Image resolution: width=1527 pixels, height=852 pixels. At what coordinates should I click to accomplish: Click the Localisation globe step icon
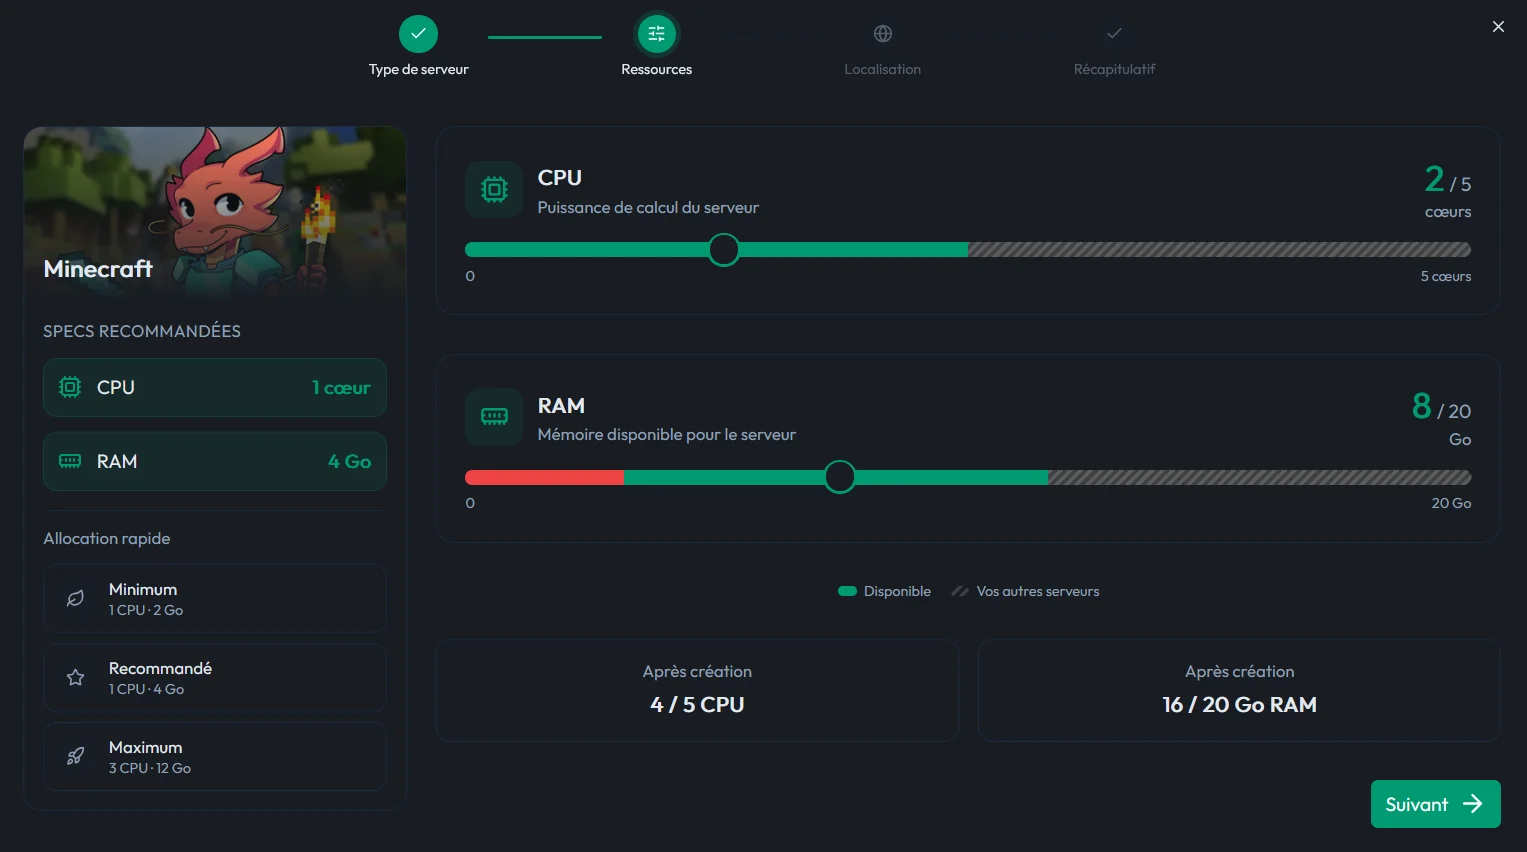tap(883, 34)
